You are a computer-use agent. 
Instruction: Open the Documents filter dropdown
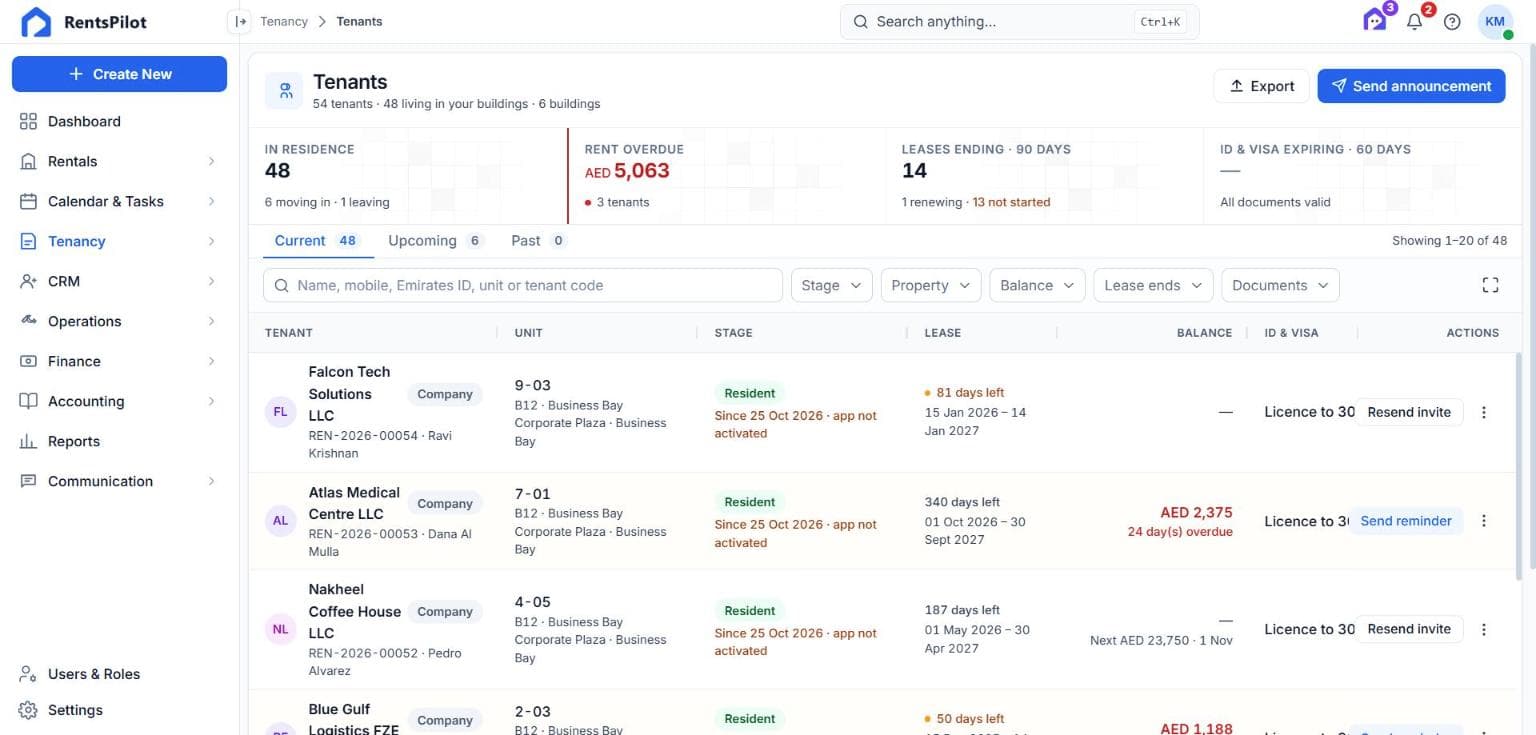[x=1281, y=285]
